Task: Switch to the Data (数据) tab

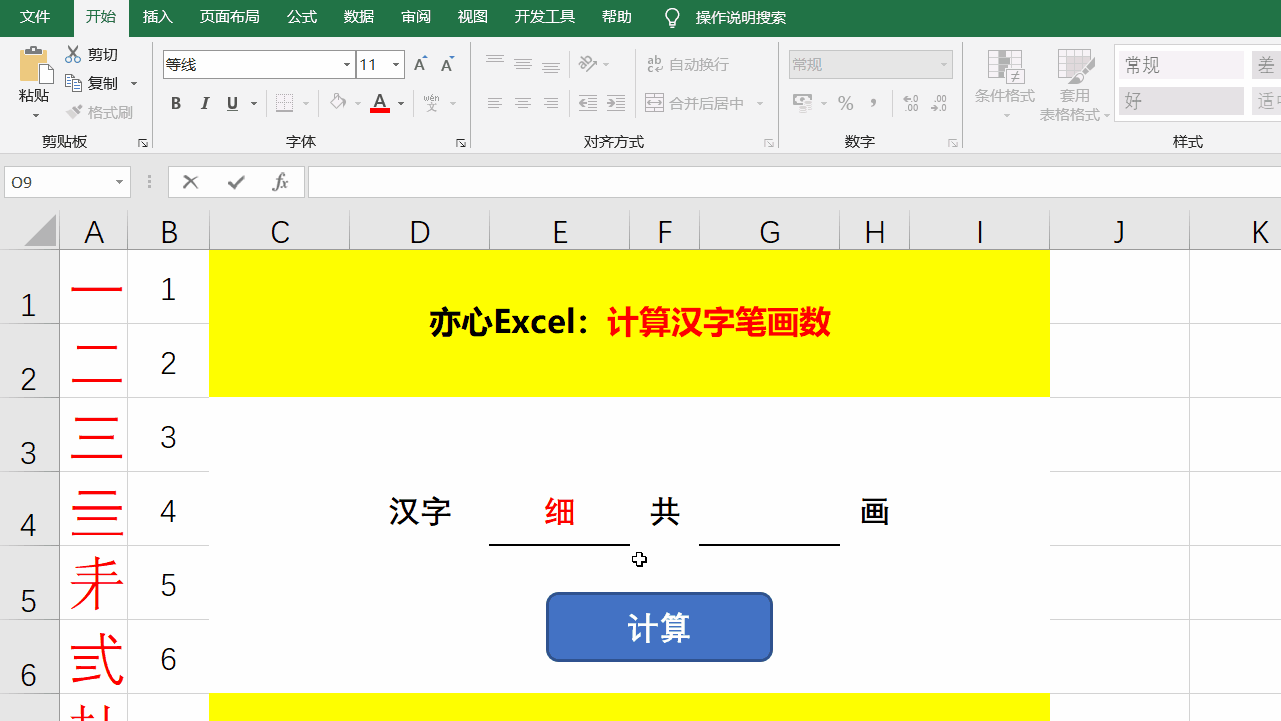Action: [359, 17]
